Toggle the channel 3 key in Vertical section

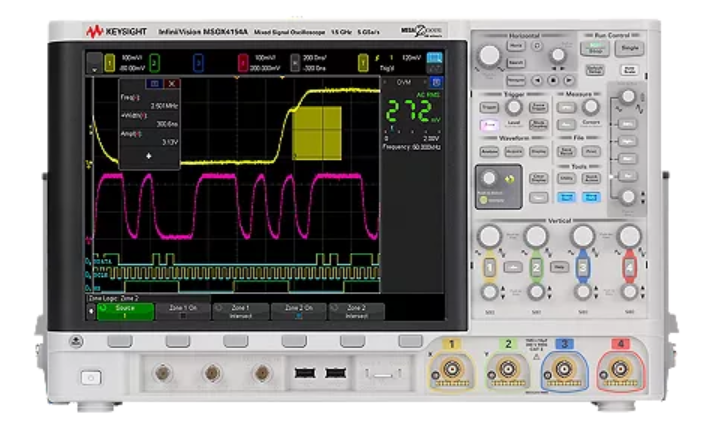pyautogui.click(x=583, y=268)
